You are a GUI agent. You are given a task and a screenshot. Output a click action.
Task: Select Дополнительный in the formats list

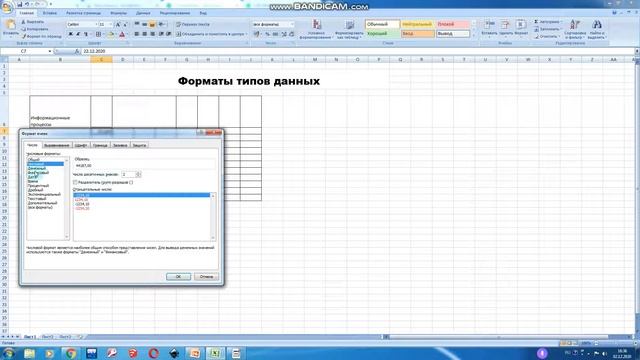[42, 203]
